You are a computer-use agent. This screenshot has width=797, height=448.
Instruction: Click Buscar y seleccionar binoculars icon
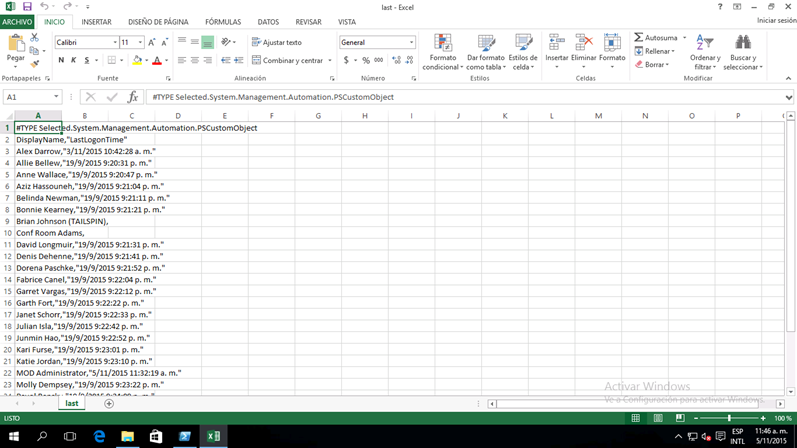tap(743, 43)
